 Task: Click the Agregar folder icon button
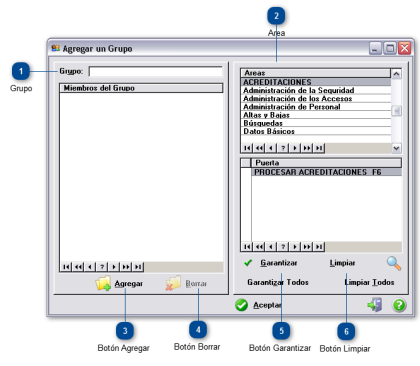click(x=103, y=283)
